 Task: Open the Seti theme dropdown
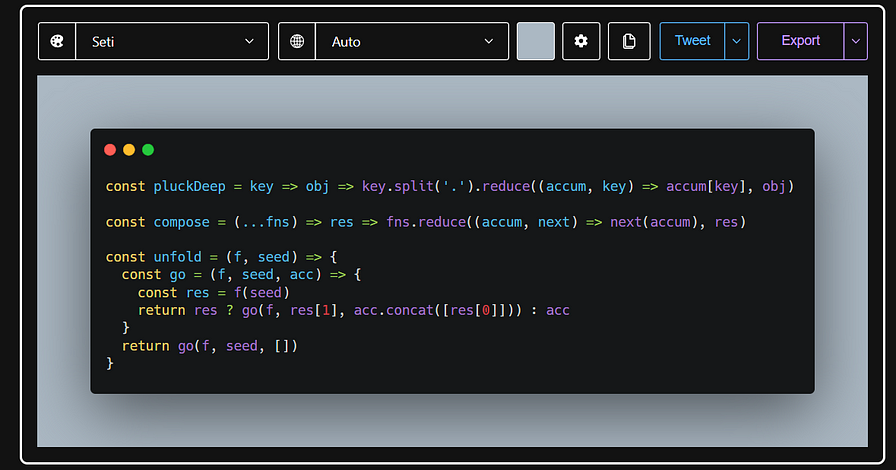[172, 41]
